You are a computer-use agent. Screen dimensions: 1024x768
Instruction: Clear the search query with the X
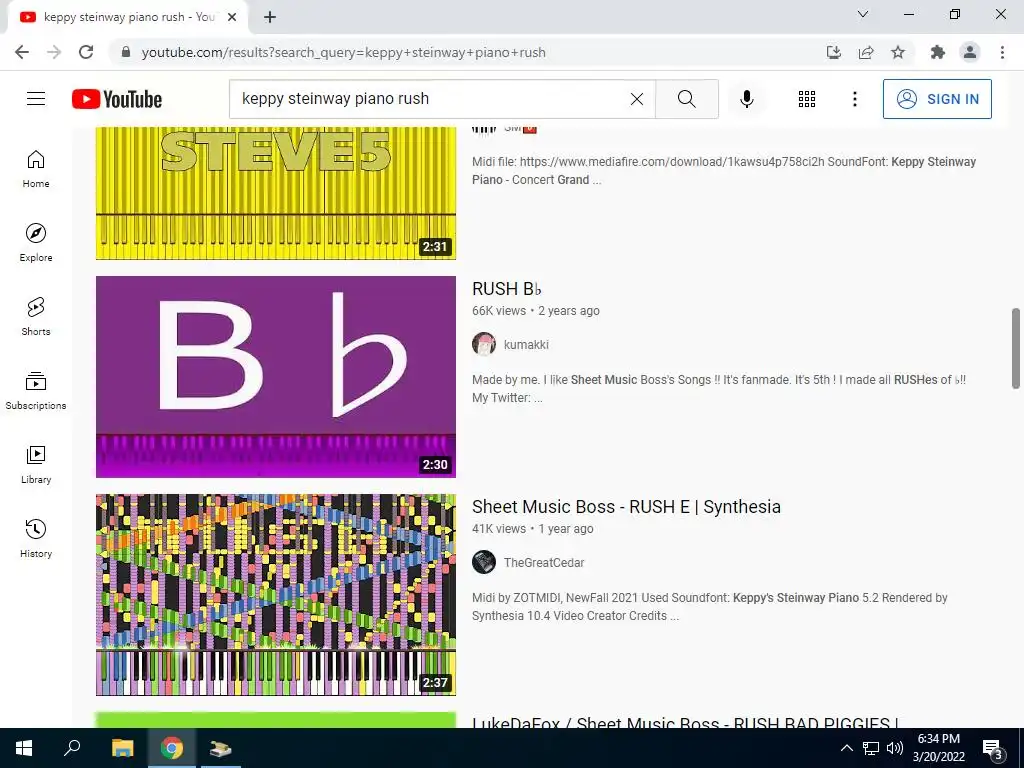637,99
